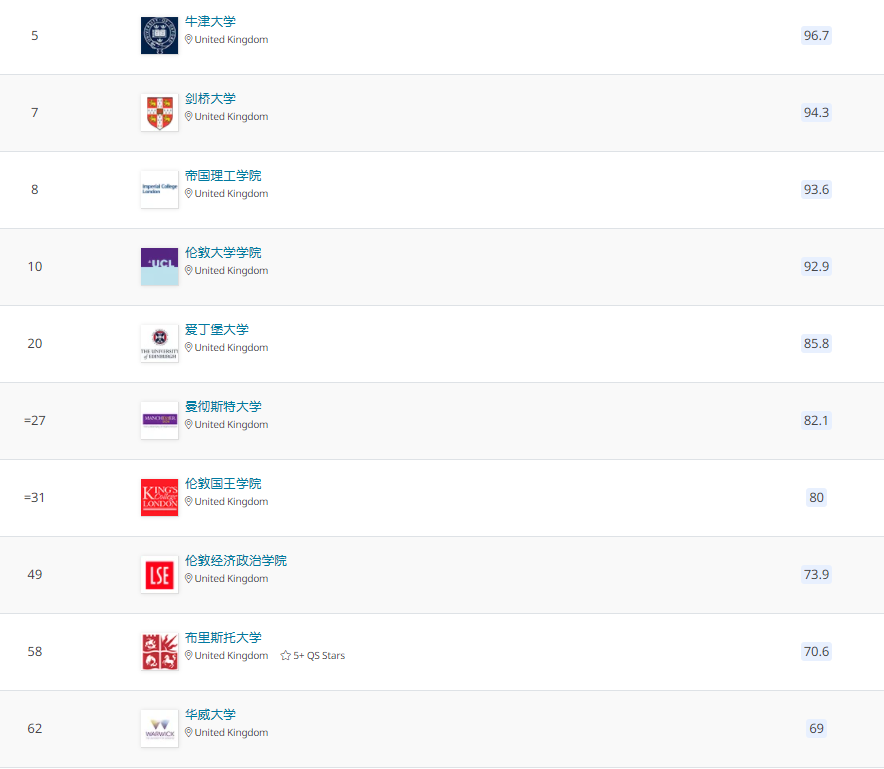Open the 帝国理工学院 link
The height and width of the screenshot is (769, 884).
pos(223,175)
